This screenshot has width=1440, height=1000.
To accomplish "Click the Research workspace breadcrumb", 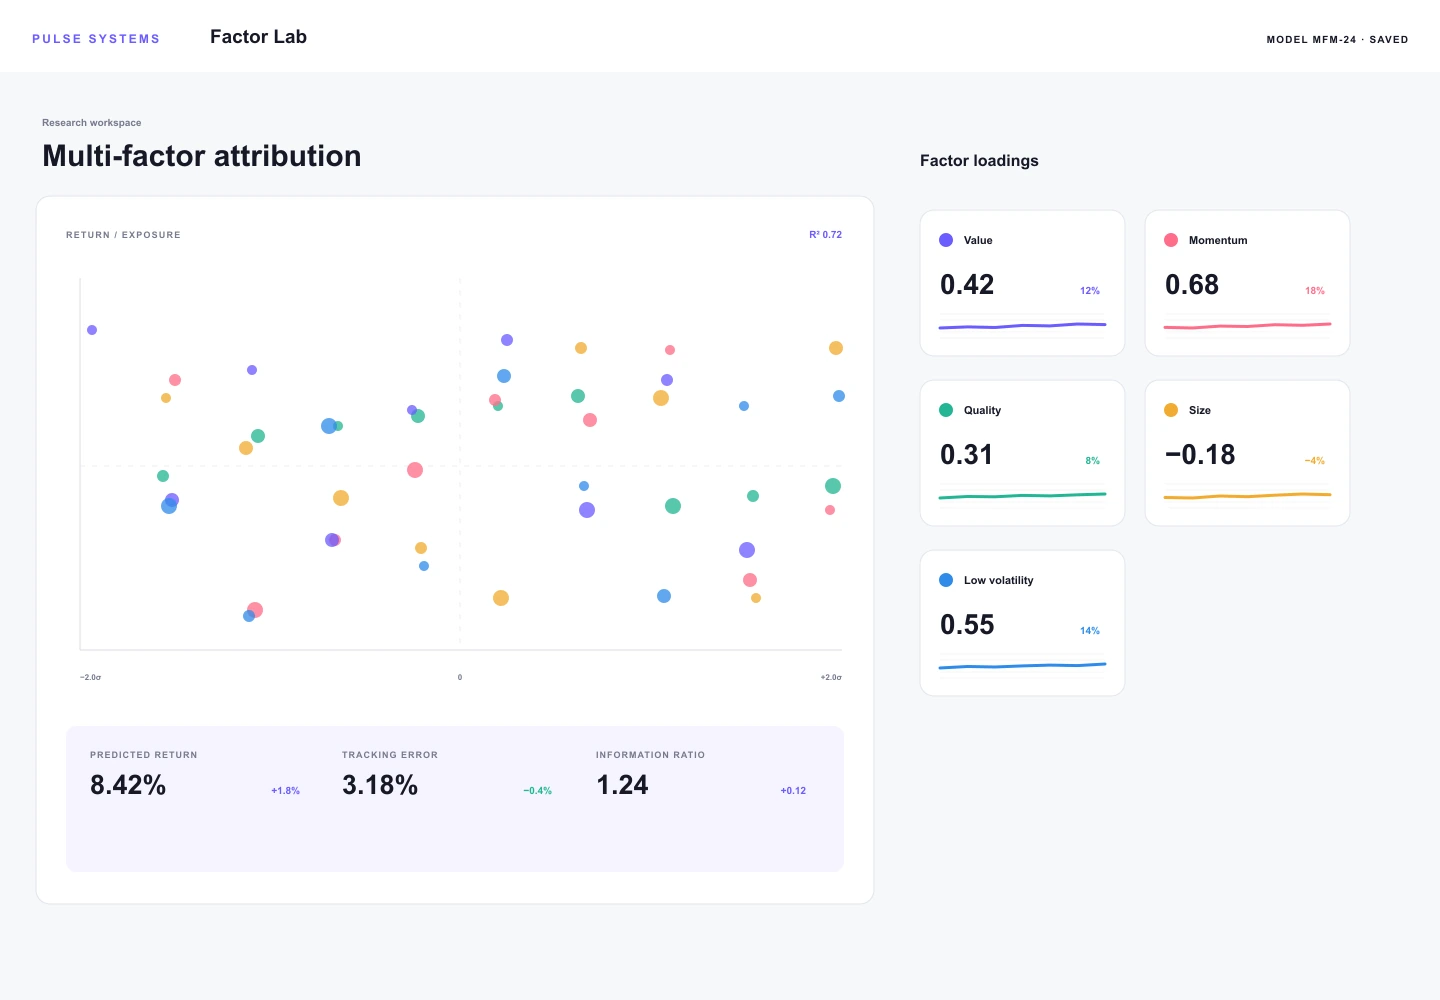I will (92, 123).
